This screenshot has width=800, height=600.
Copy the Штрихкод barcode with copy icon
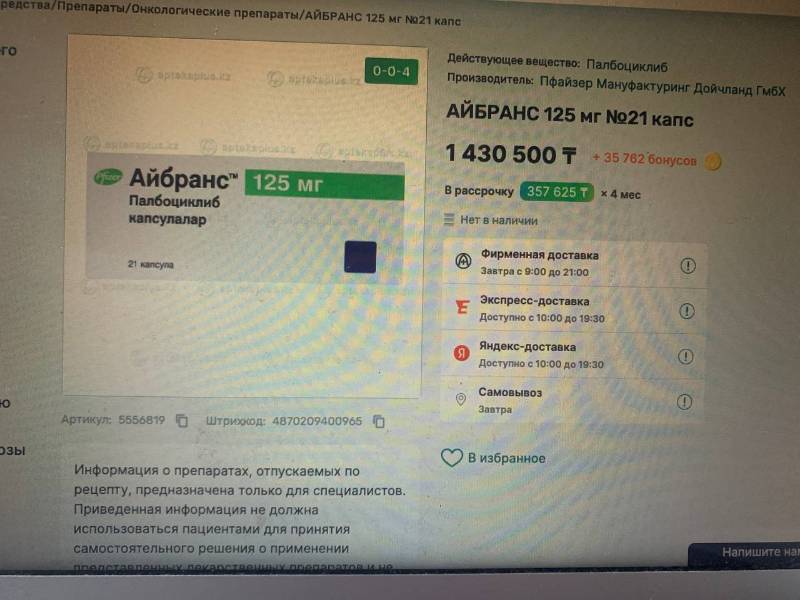point(379,421)
